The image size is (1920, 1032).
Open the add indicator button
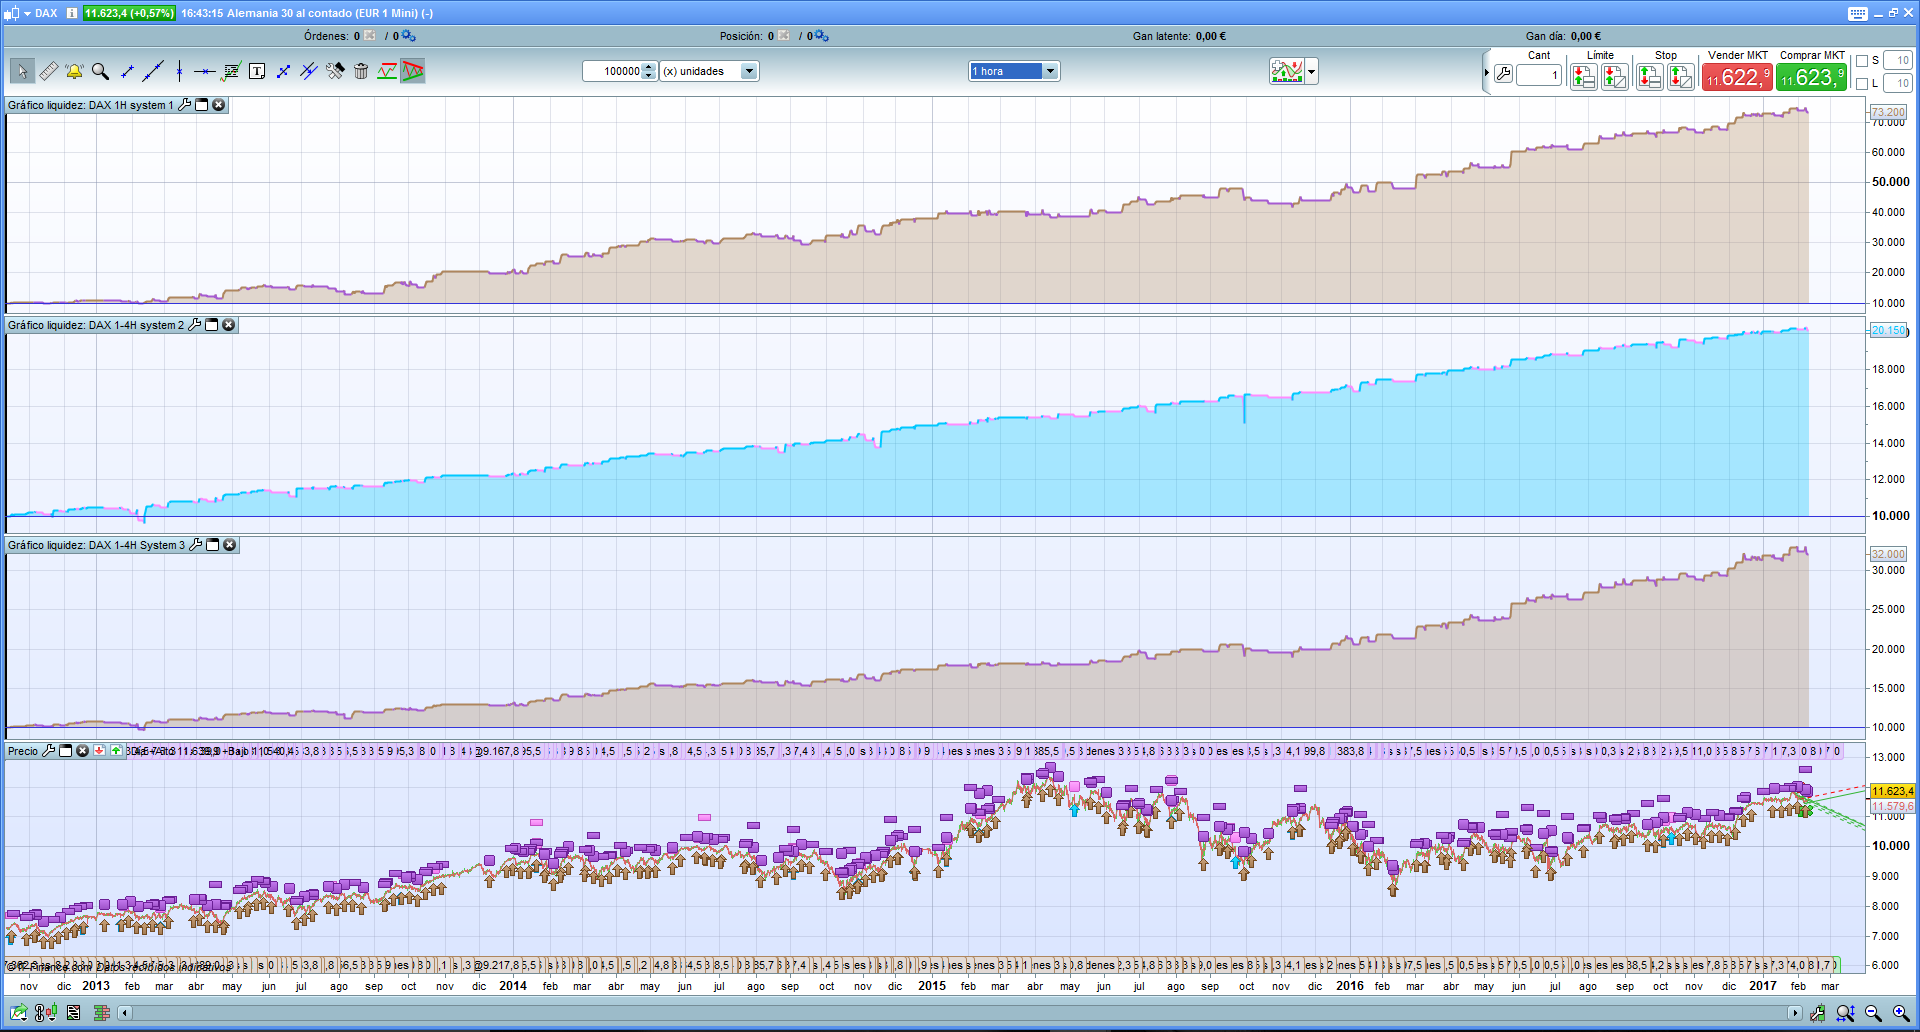click(x=1287, y=71)
